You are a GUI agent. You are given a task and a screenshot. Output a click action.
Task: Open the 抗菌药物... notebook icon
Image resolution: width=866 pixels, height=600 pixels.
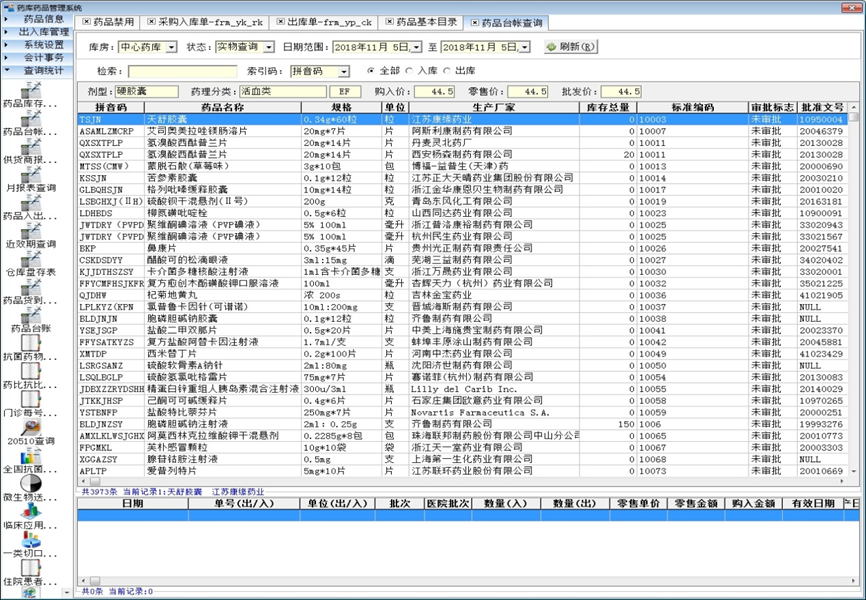pos(31,344)
